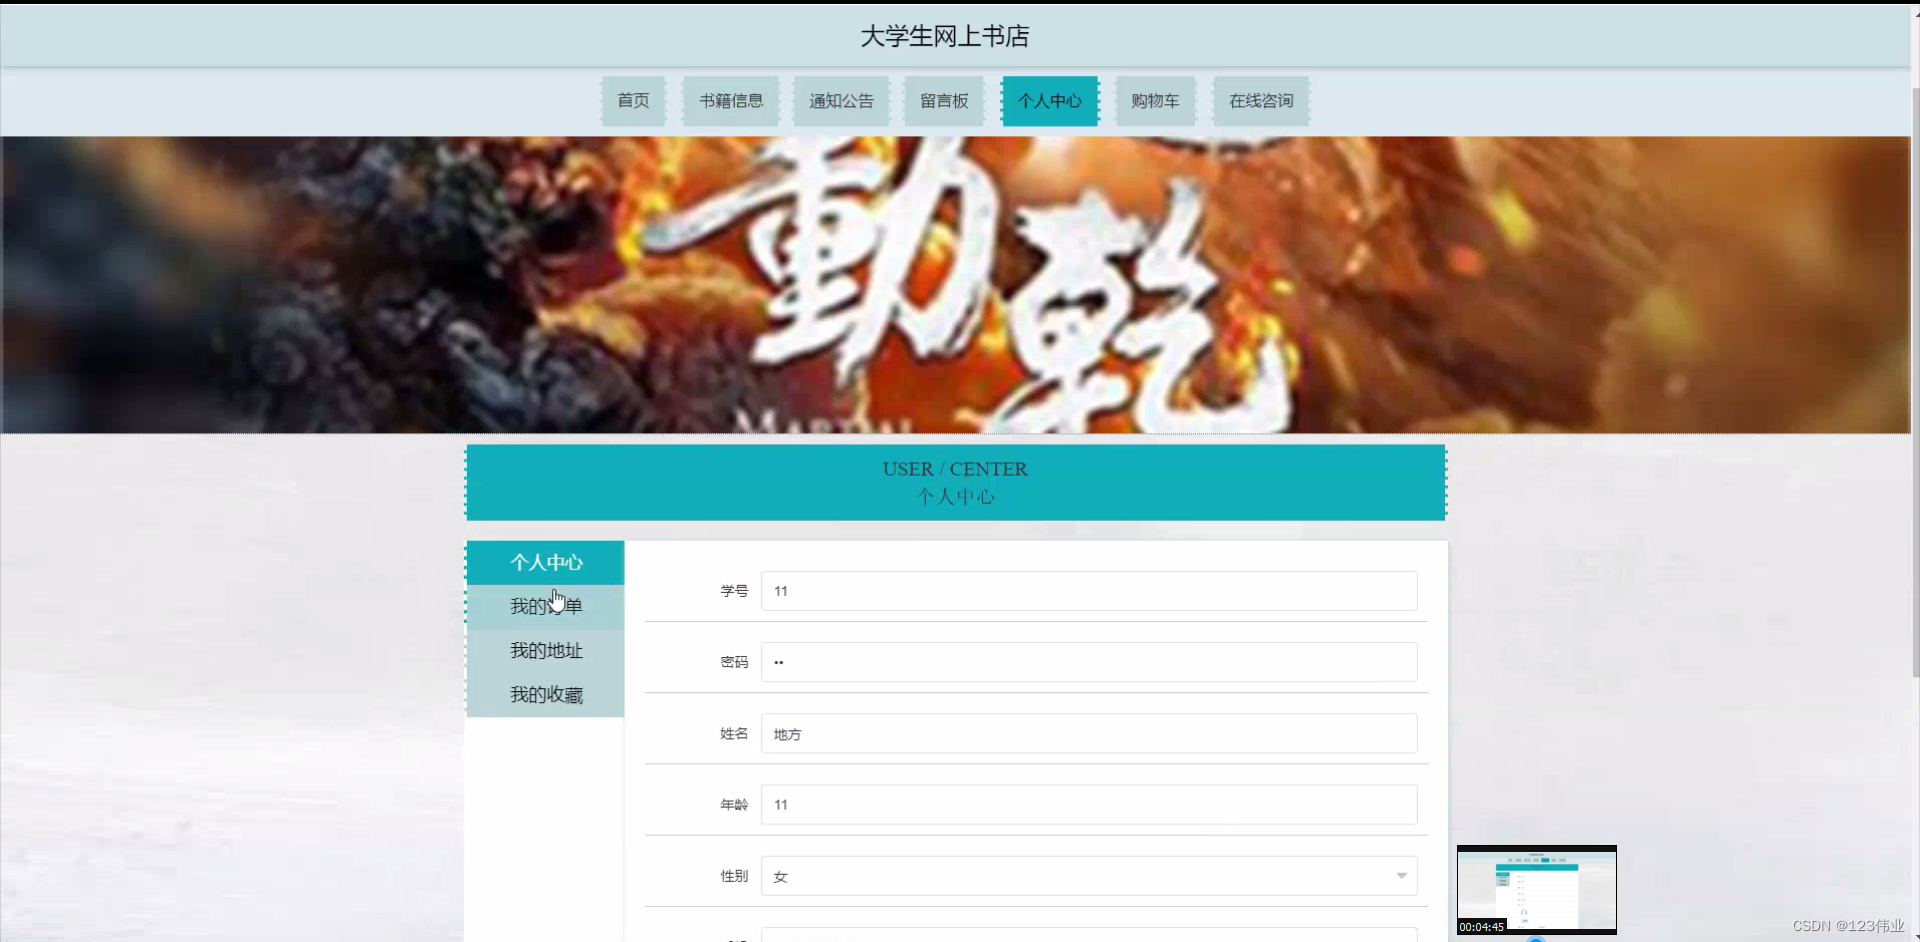Viewport: 1920px width, 942px height.
Task: Open the video preview thumbnail
Action: 1537,888
